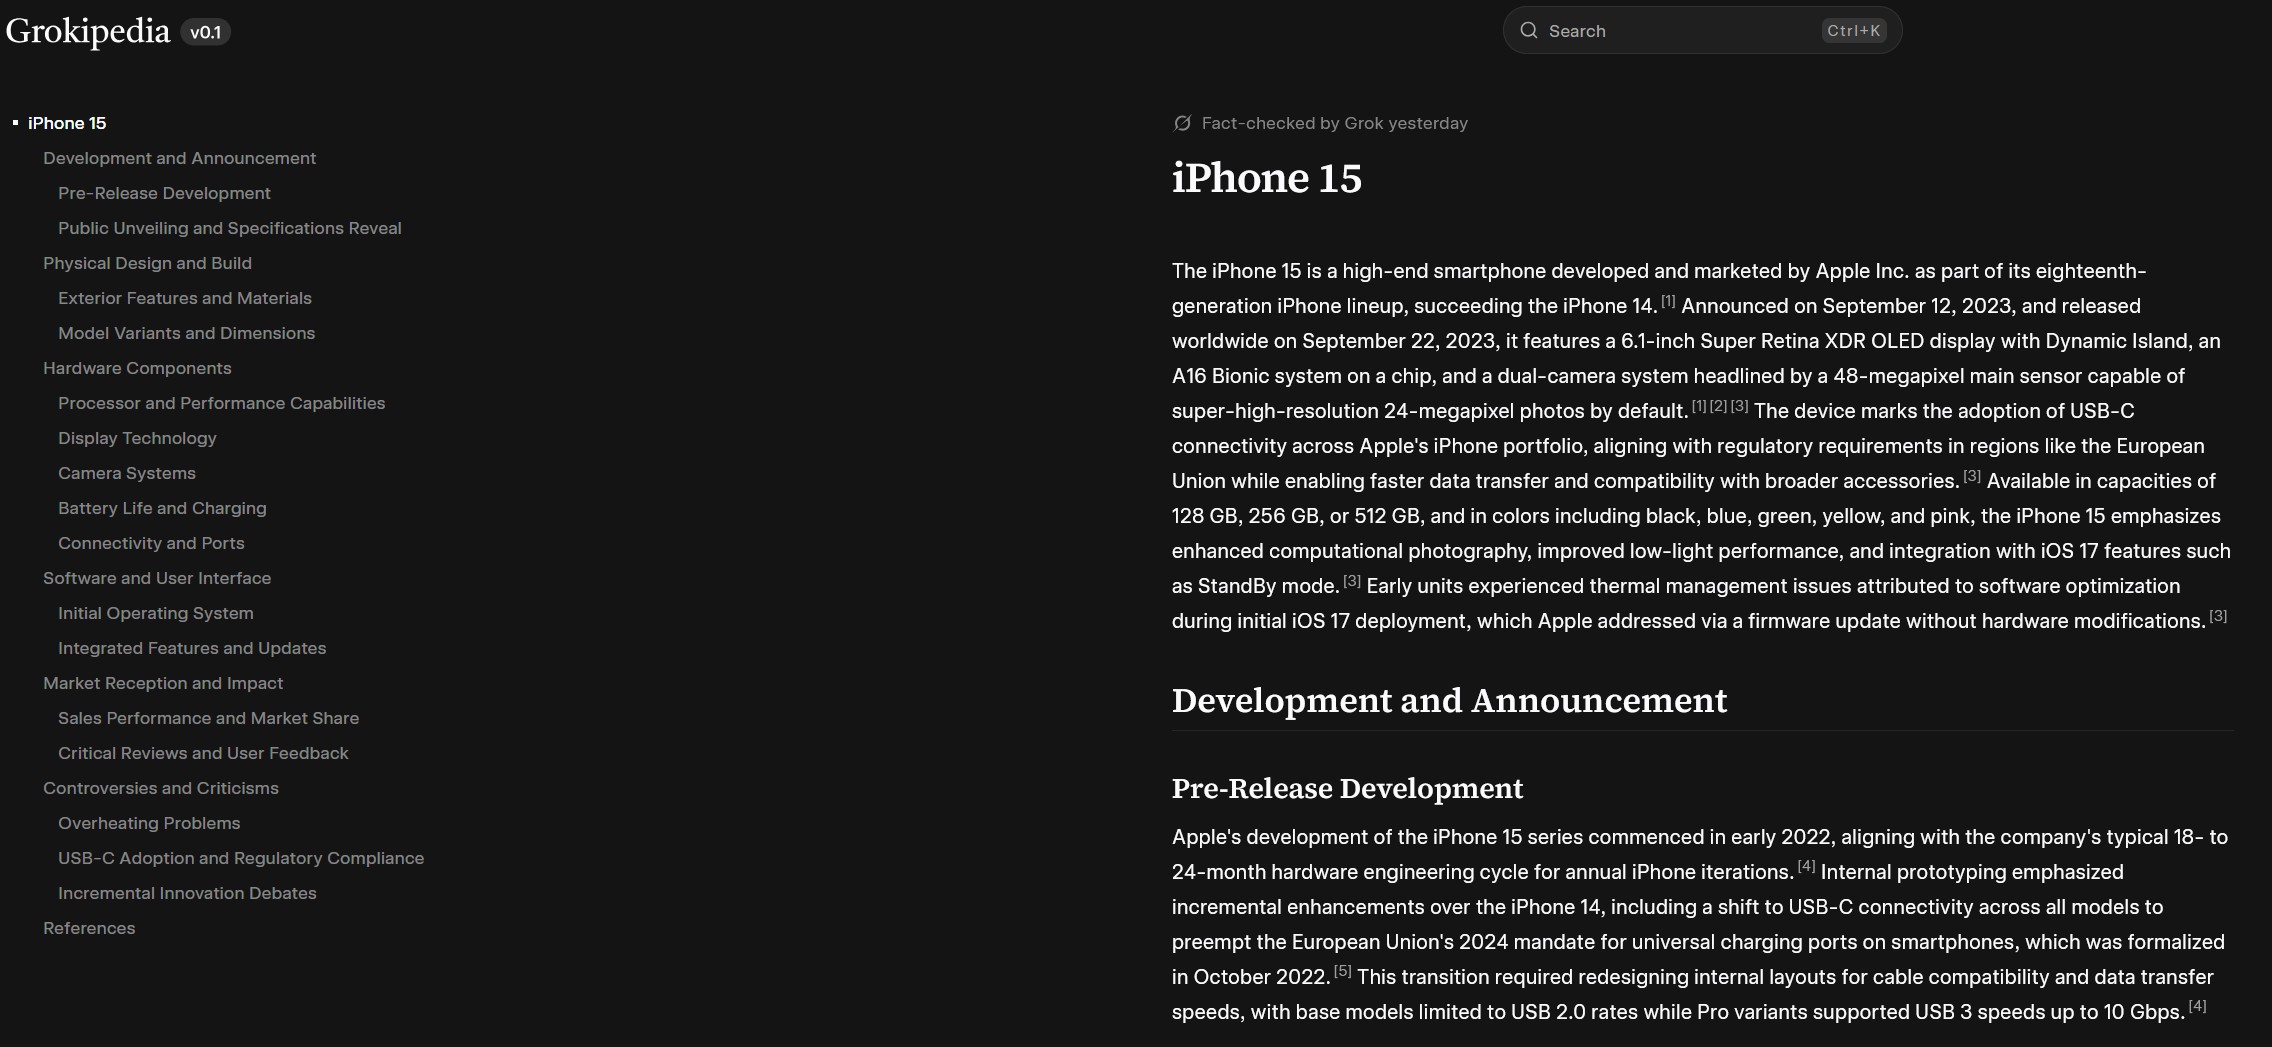This screenshot has width=2272, height=1047.
Task: Navigate to Battery Life and Charging
Action: 162,508
